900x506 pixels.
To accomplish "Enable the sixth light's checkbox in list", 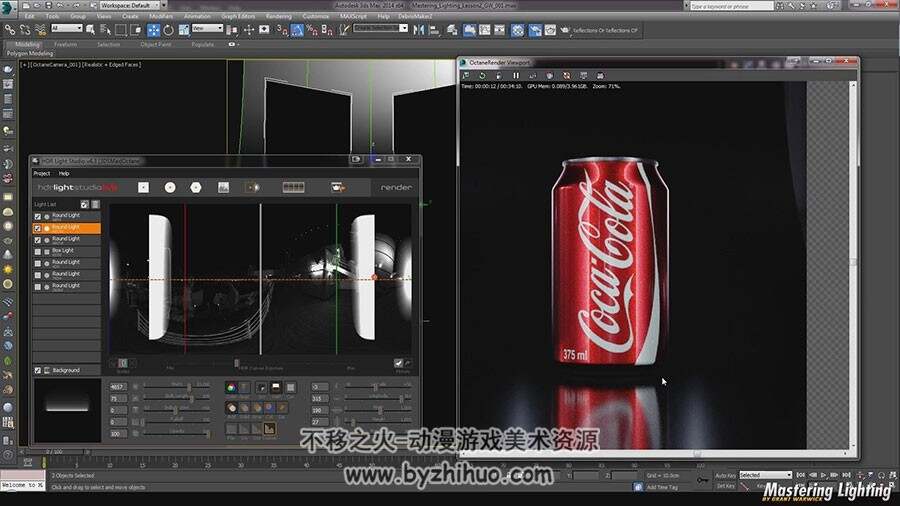I will pos(38,275).
